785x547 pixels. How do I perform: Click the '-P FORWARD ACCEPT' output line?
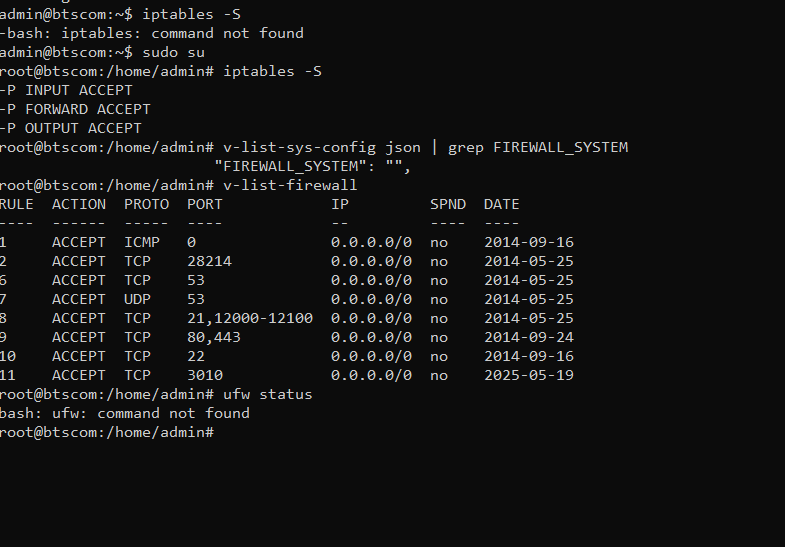(x=75, y=109)
